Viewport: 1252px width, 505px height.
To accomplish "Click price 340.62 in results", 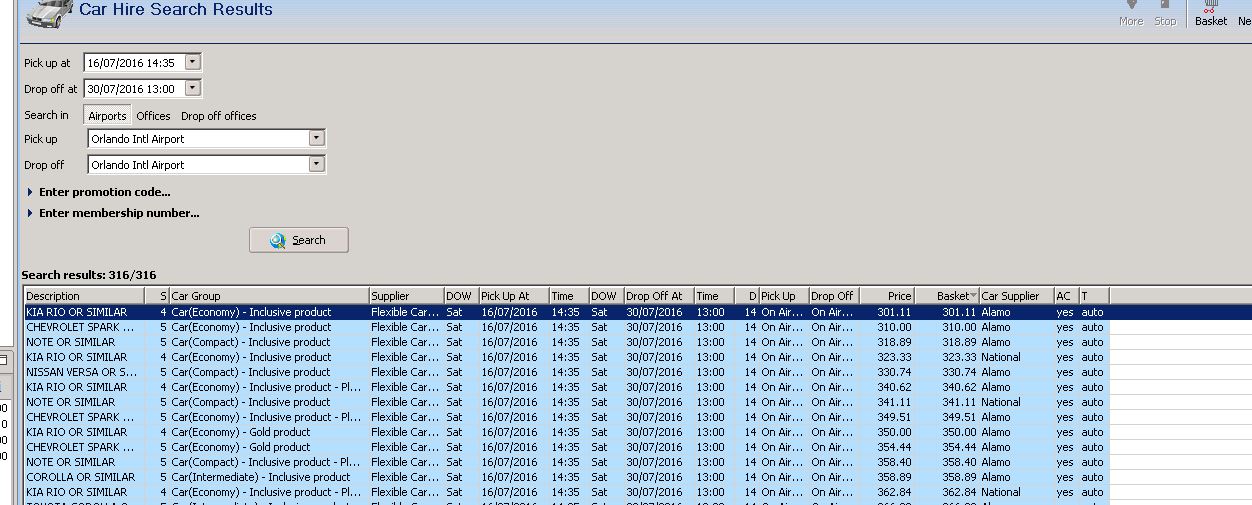I will coord(894,387).
